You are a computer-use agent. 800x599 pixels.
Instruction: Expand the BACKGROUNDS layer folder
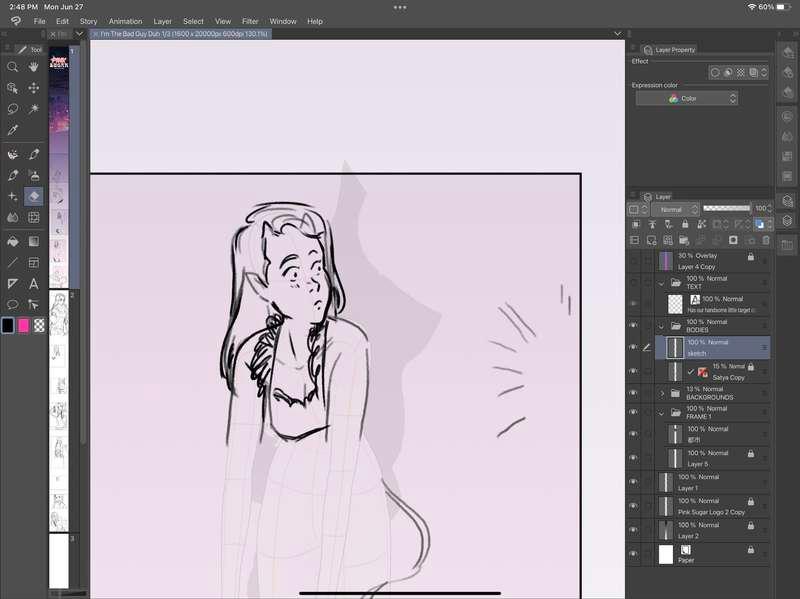click(x=662, y=393)
